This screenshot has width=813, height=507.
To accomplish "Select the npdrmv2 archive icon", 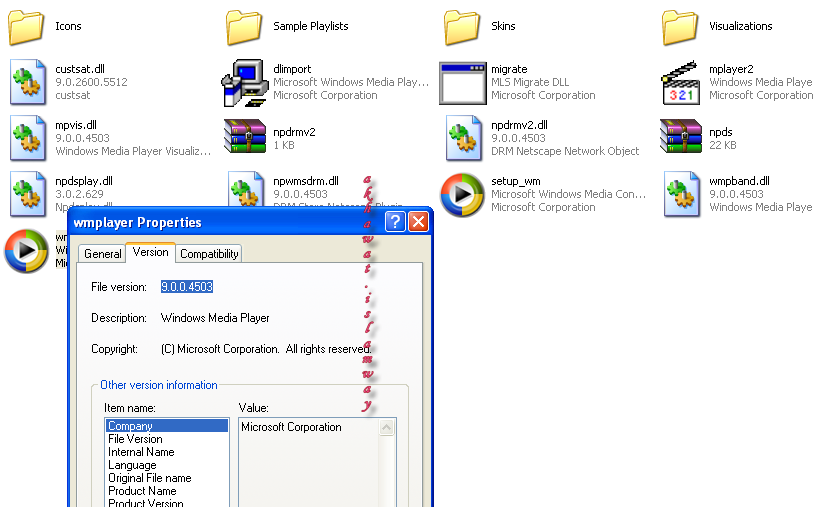I will click(245, 136).
